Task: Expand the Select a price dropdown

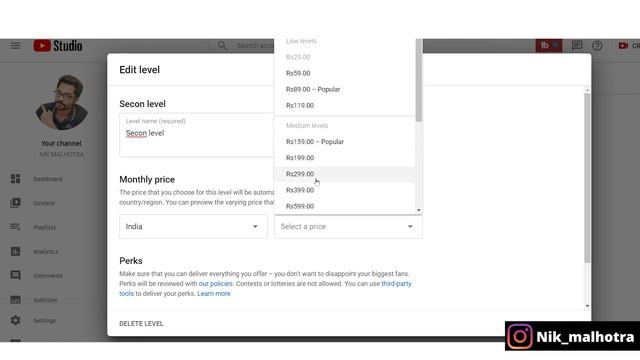Action: tap(348, 227)
